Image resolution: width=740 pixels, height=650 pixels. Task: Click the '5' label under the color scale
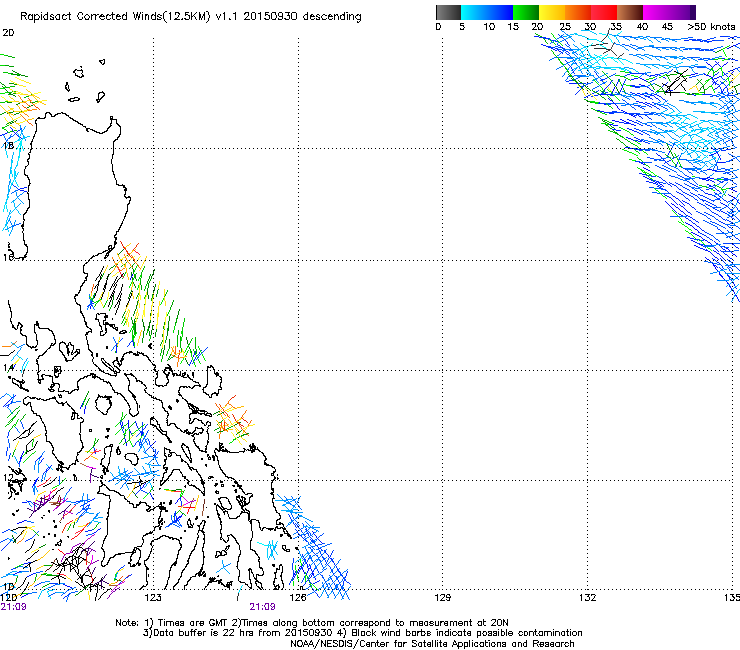[x=462, y=27]
